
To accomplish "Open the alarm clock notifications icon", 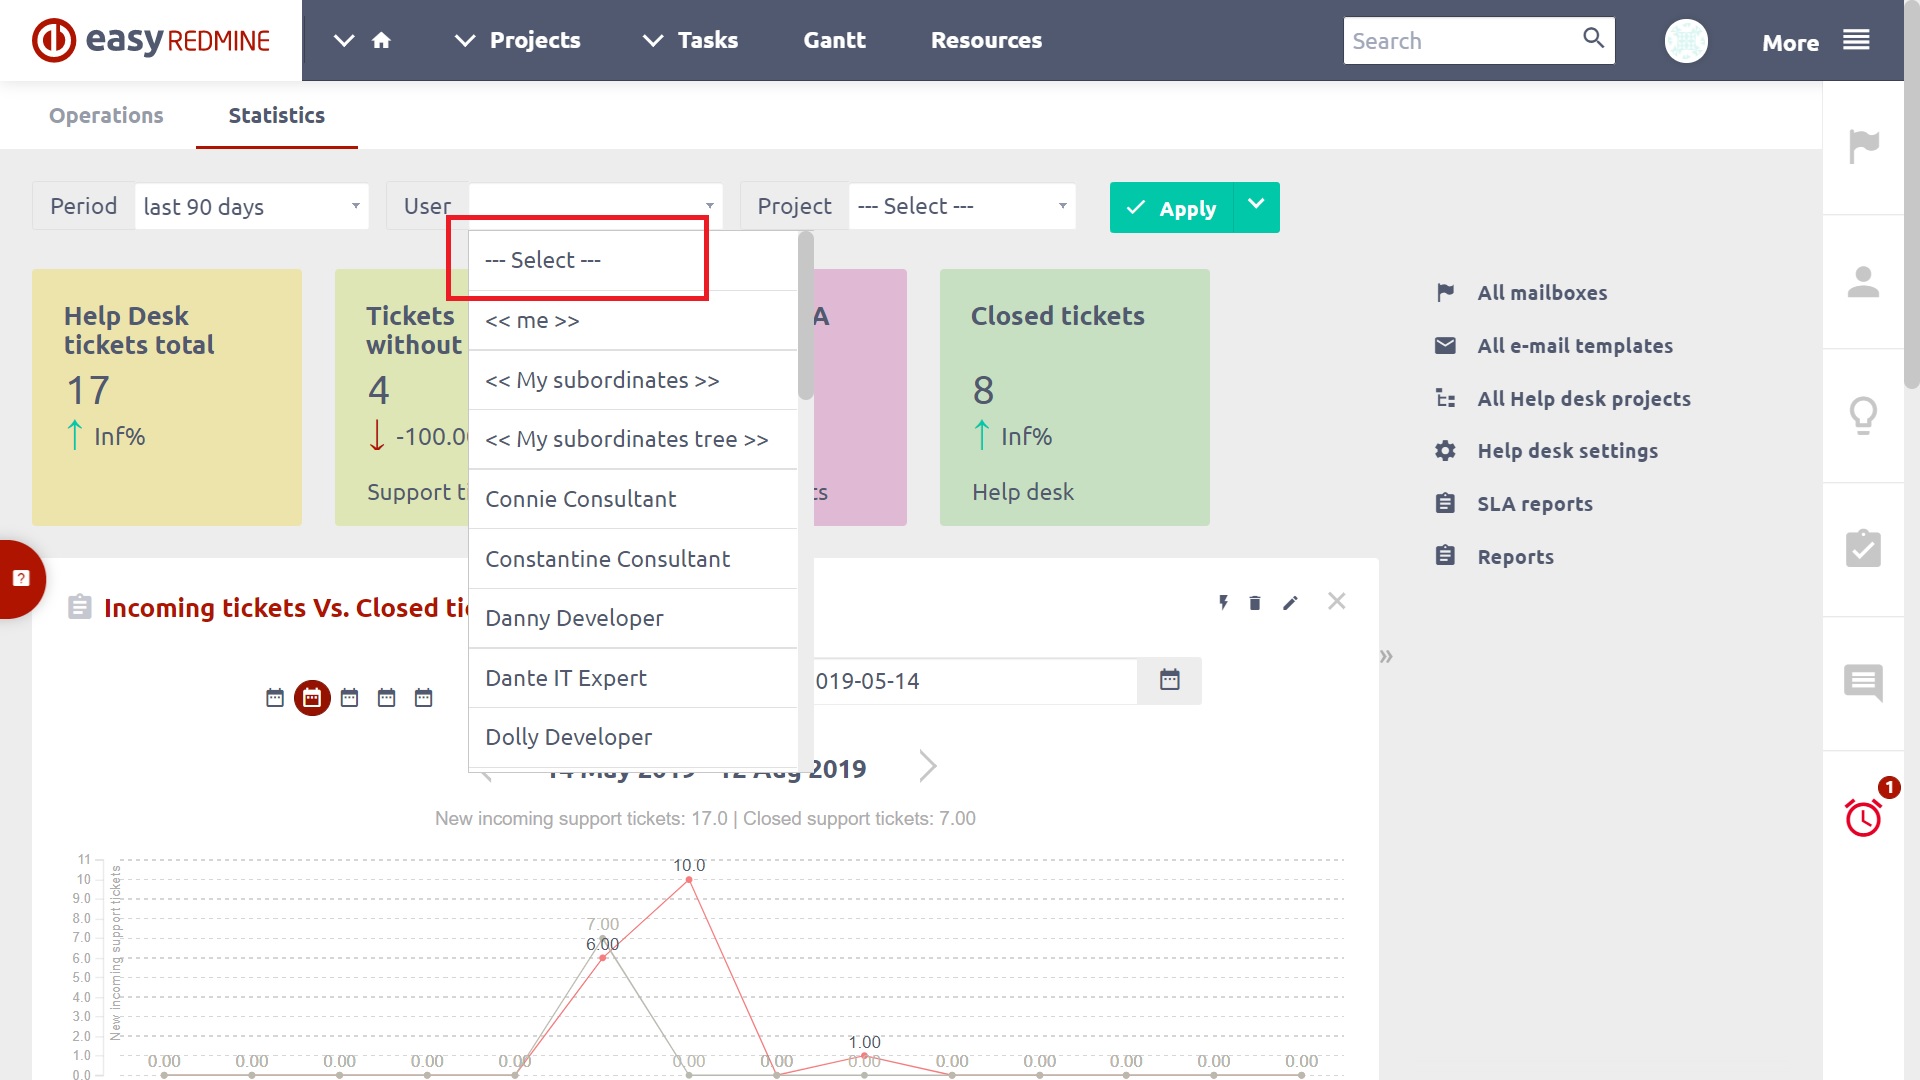I will click(x=1863, y=818).
